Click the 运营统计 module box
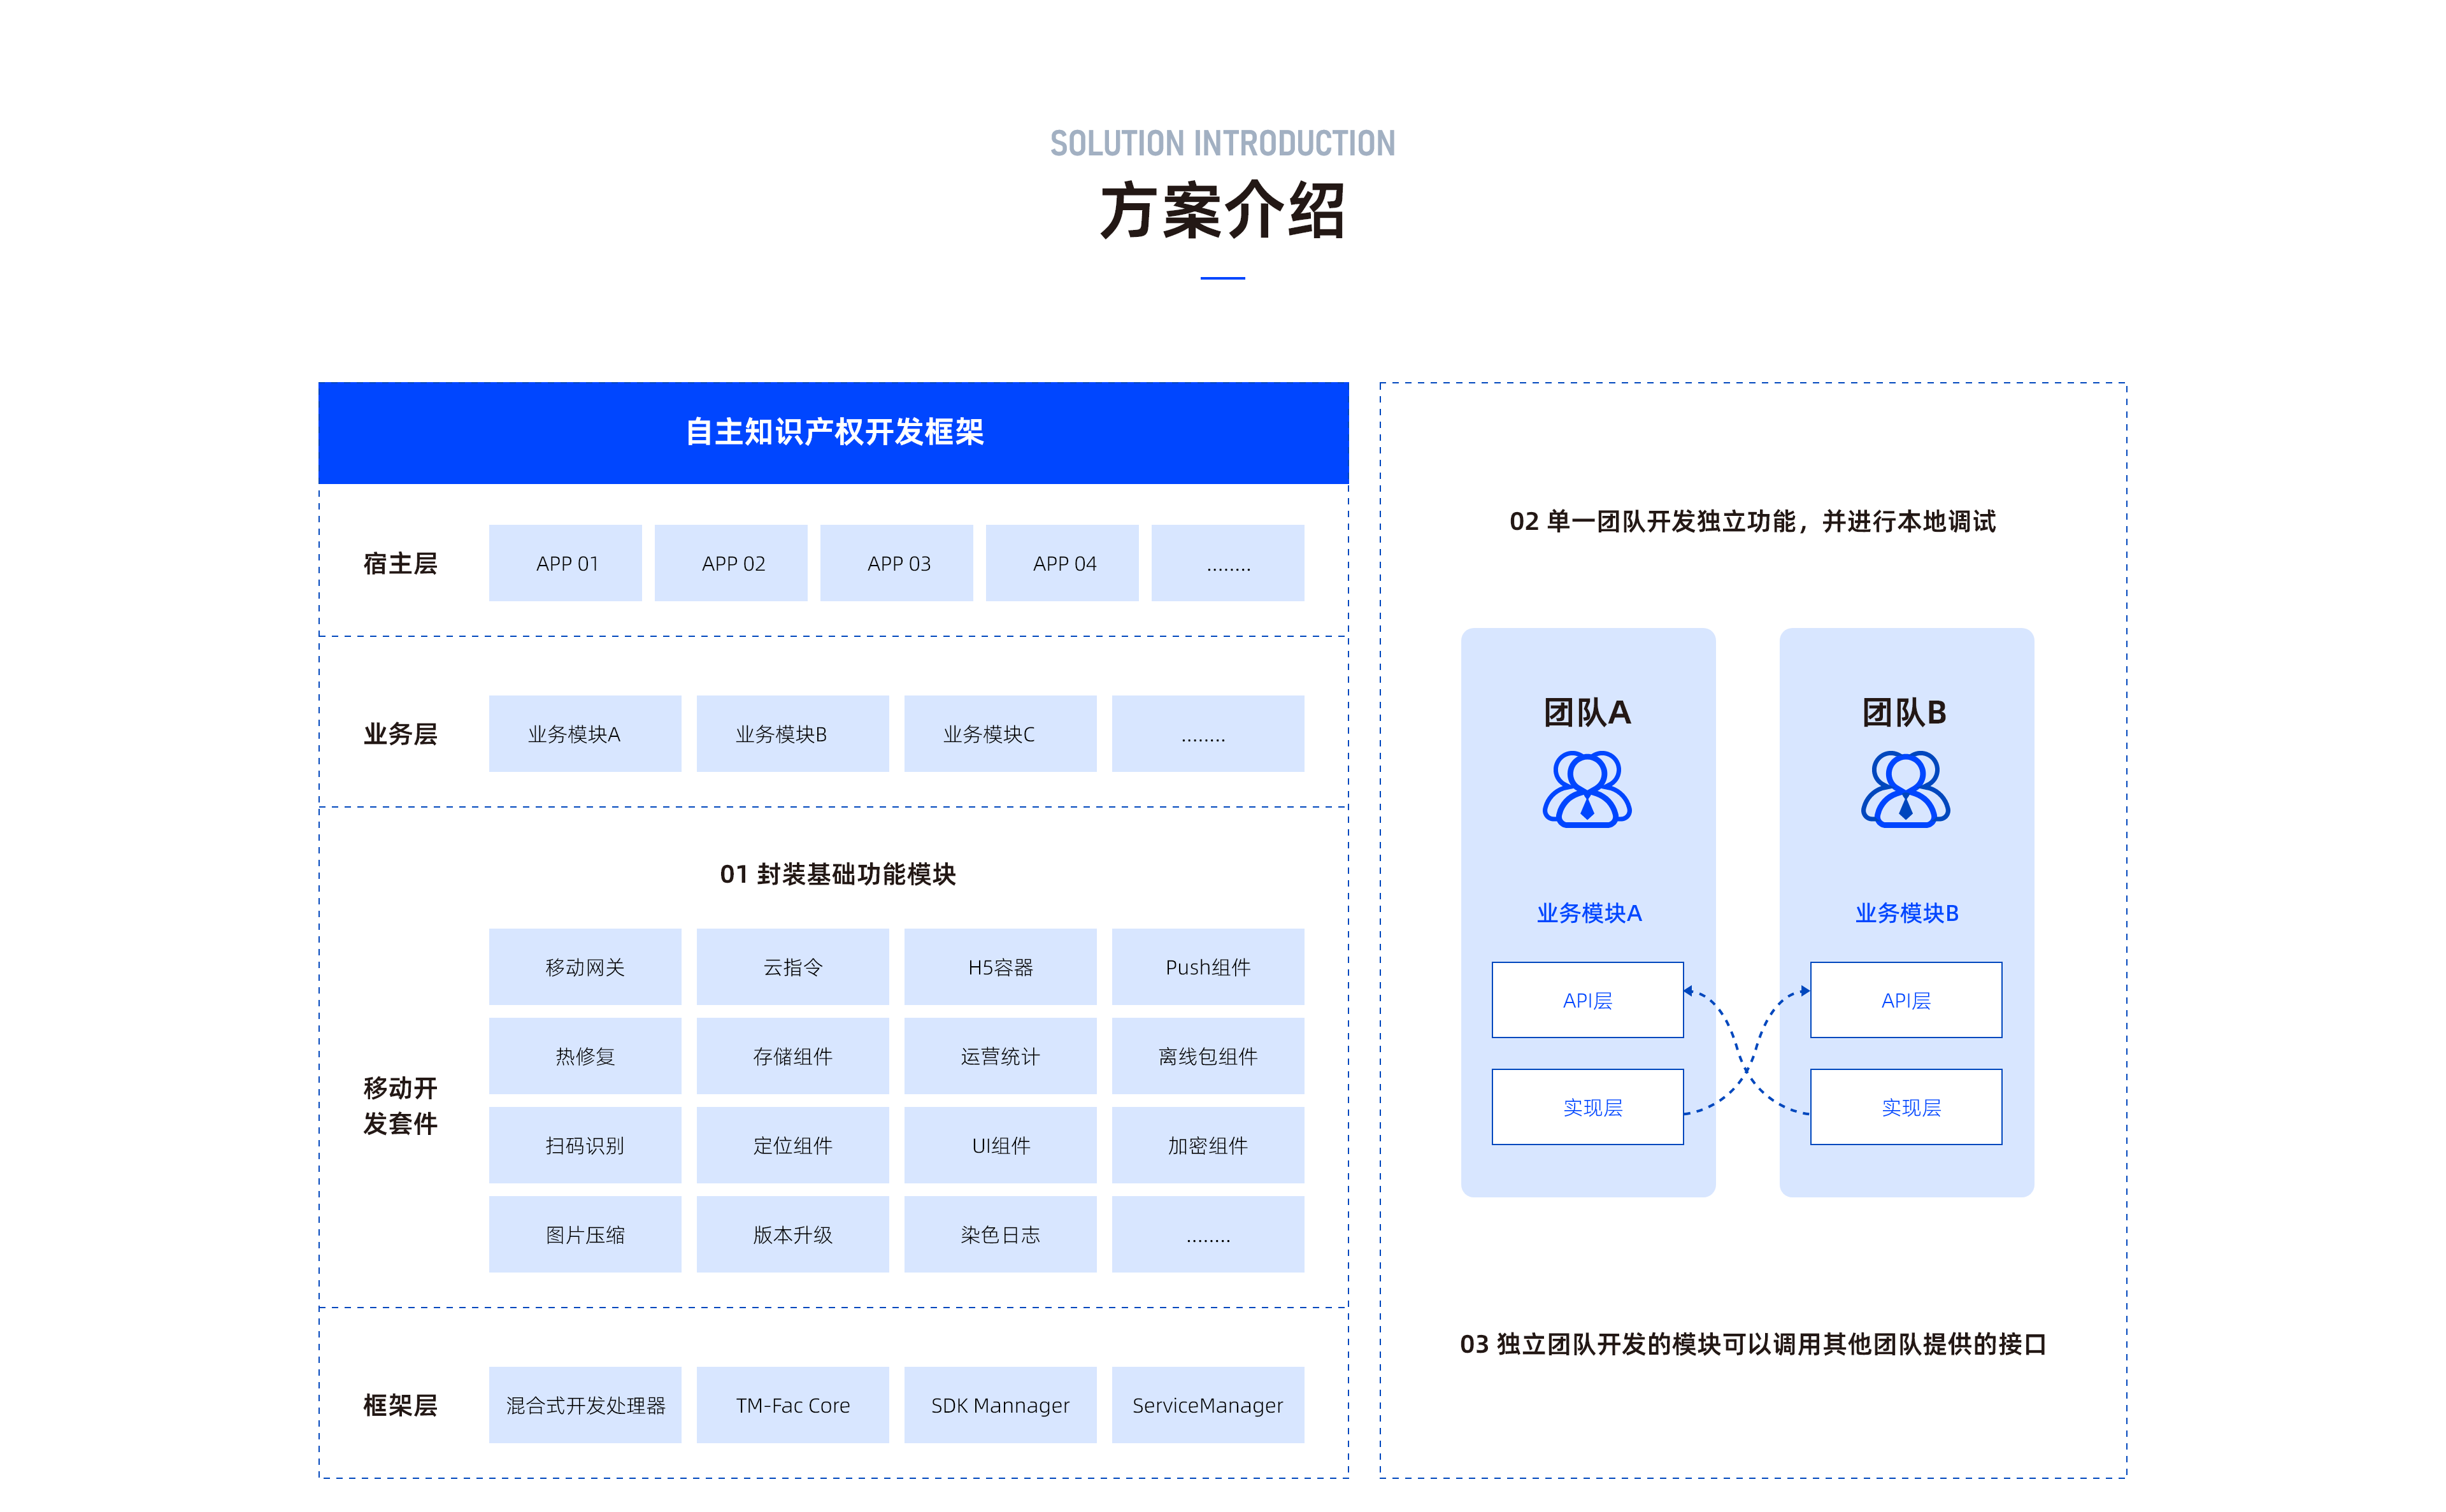 tap(1000, 1056)
